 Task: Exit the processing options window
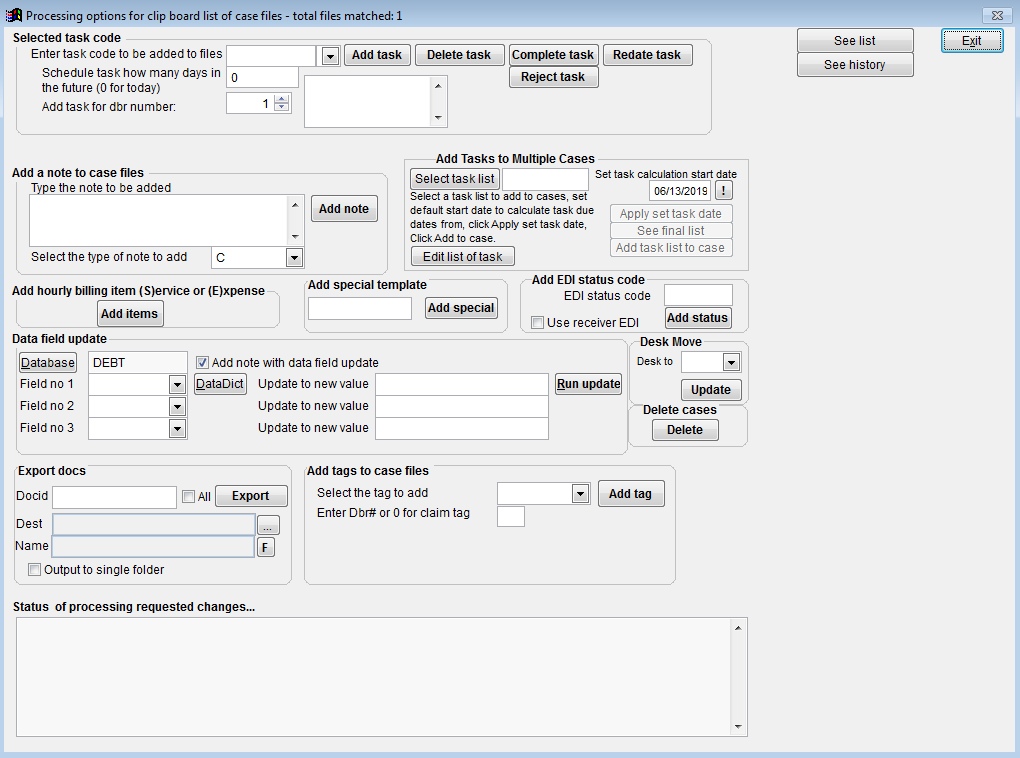coord(972,40)
